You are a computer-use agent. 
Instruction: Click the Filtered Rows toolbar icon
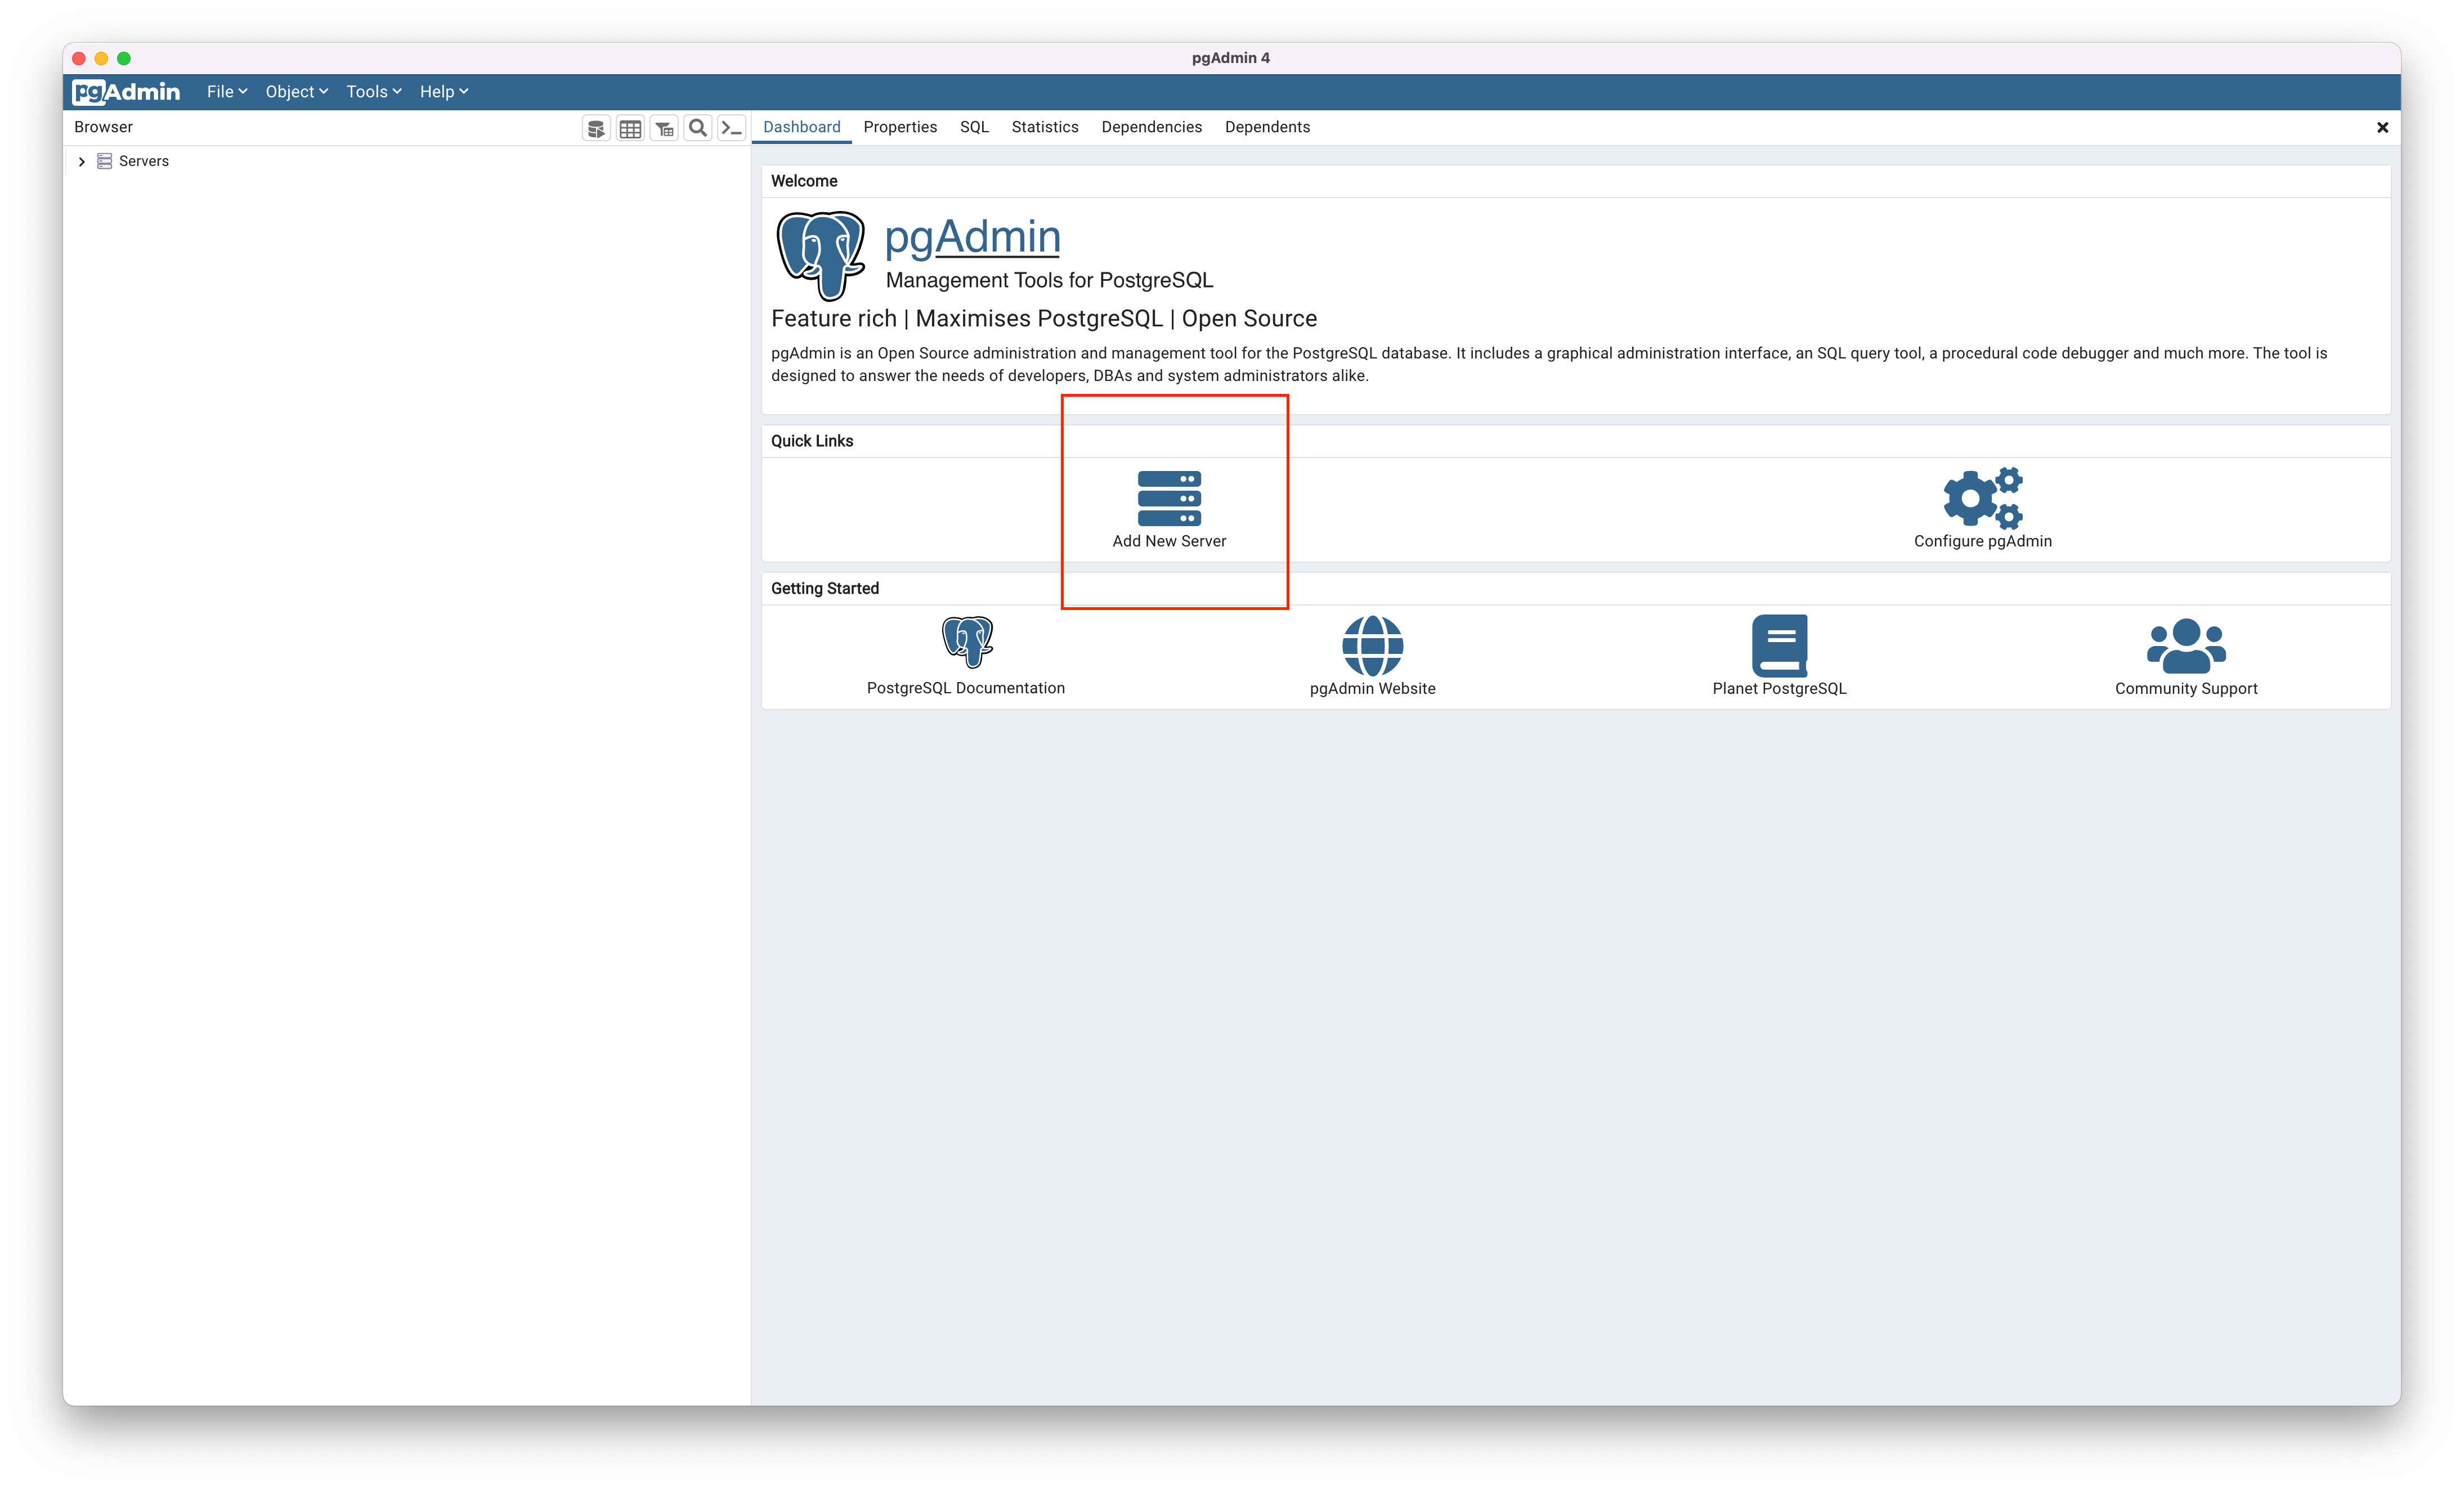(664, 128)
